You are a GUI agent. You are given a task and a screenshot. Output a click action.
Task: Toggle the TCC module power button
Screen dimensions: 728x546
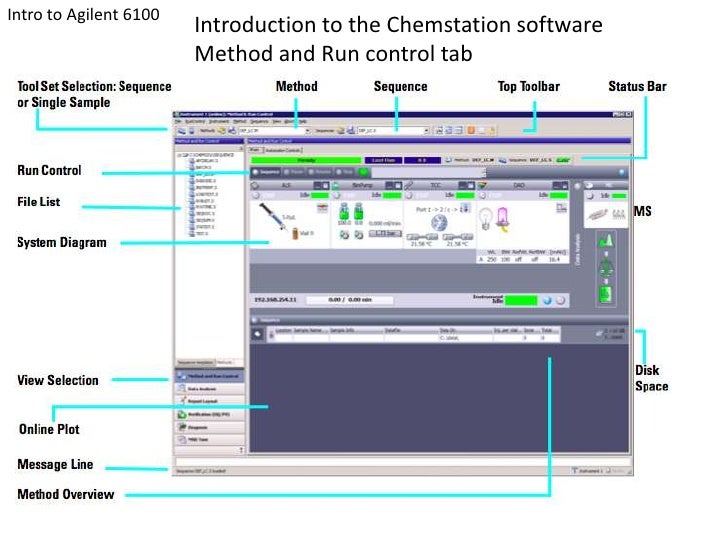tap(409, 195)
